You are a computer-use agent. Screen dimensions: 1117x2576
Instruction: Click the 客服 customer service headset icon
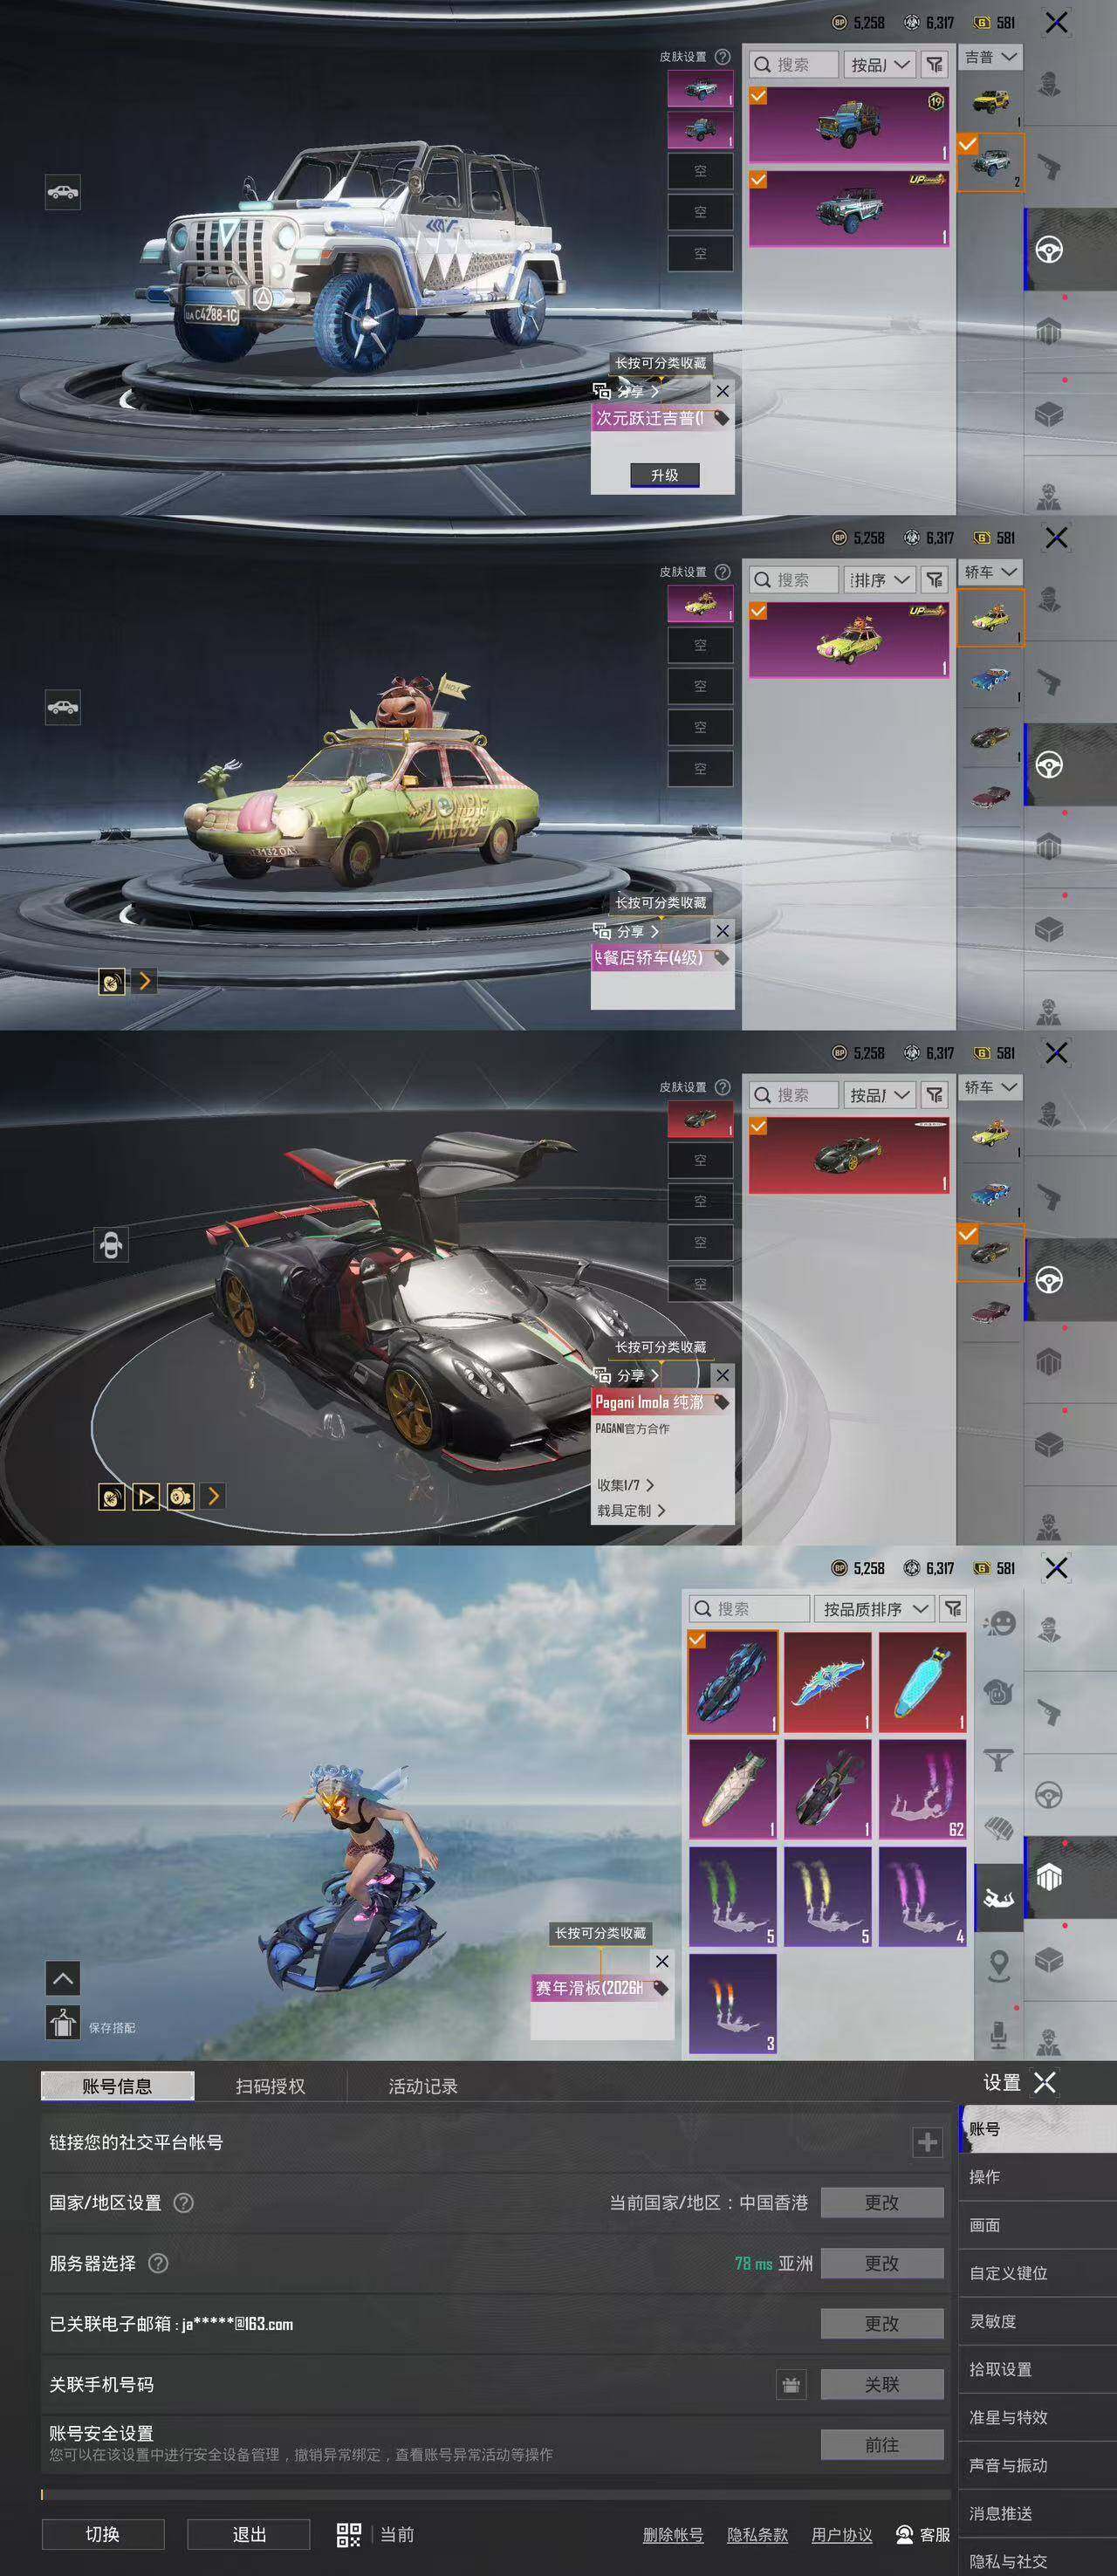[904, 2534]
